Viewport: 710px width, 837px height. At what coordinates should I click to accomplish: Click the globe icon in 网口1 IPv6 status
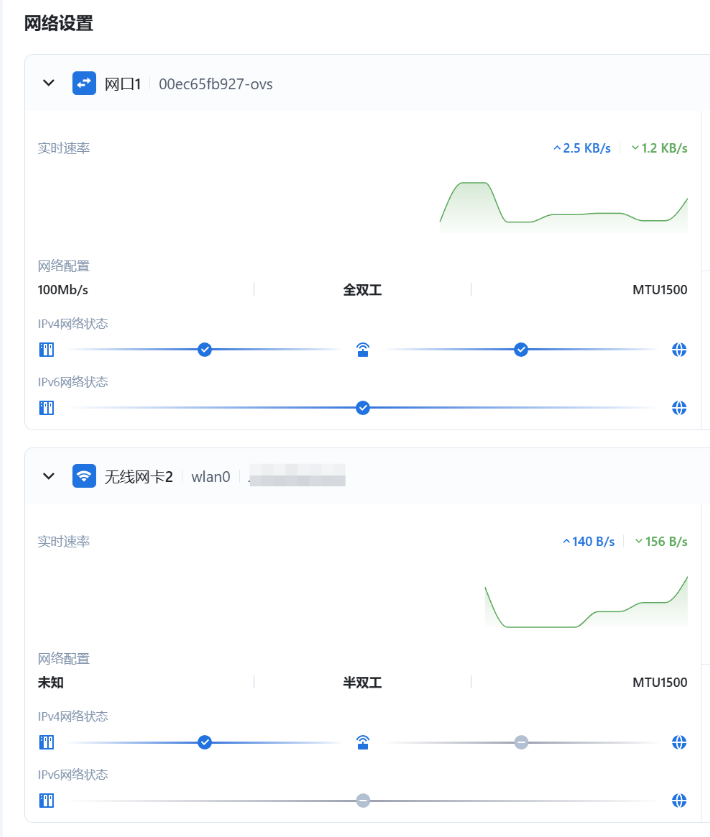tap(679, 408)
